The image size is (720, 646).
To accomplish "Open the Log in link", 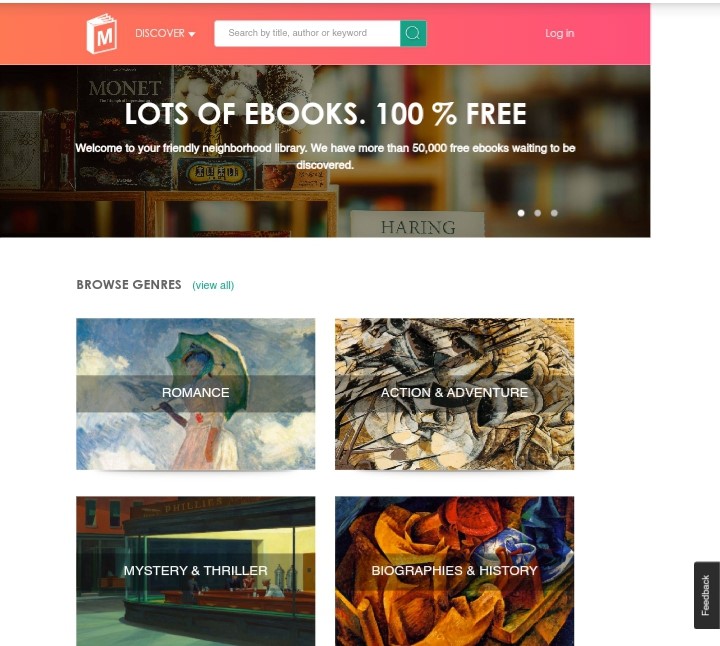I will (x=559, y=33).
